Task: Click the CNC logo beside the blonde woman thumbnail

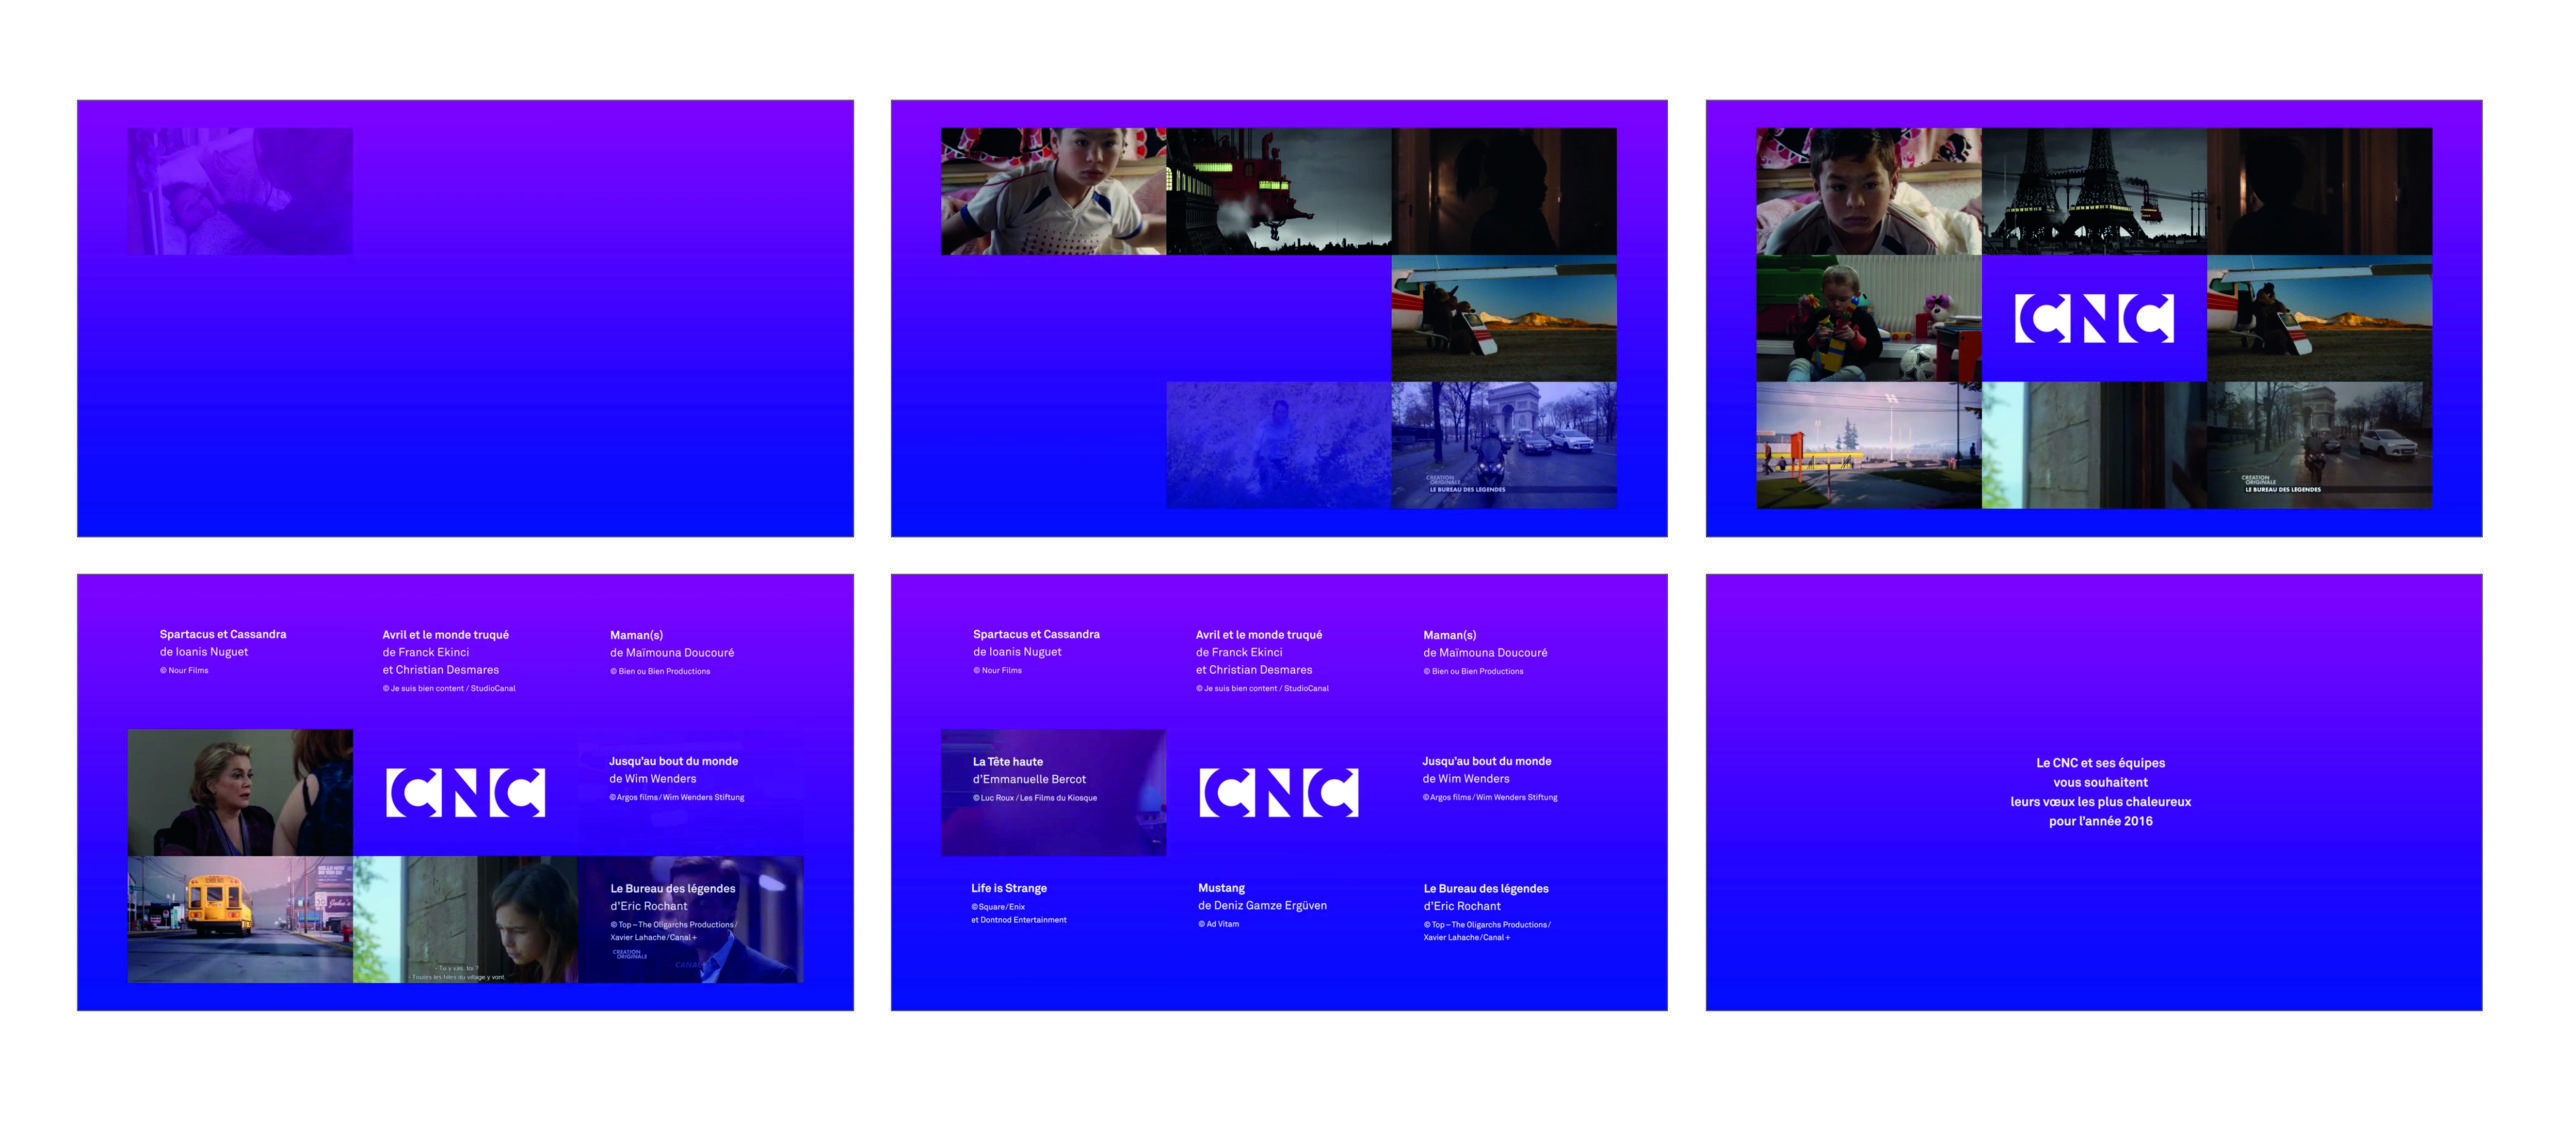Action: (x=465, y=792)
